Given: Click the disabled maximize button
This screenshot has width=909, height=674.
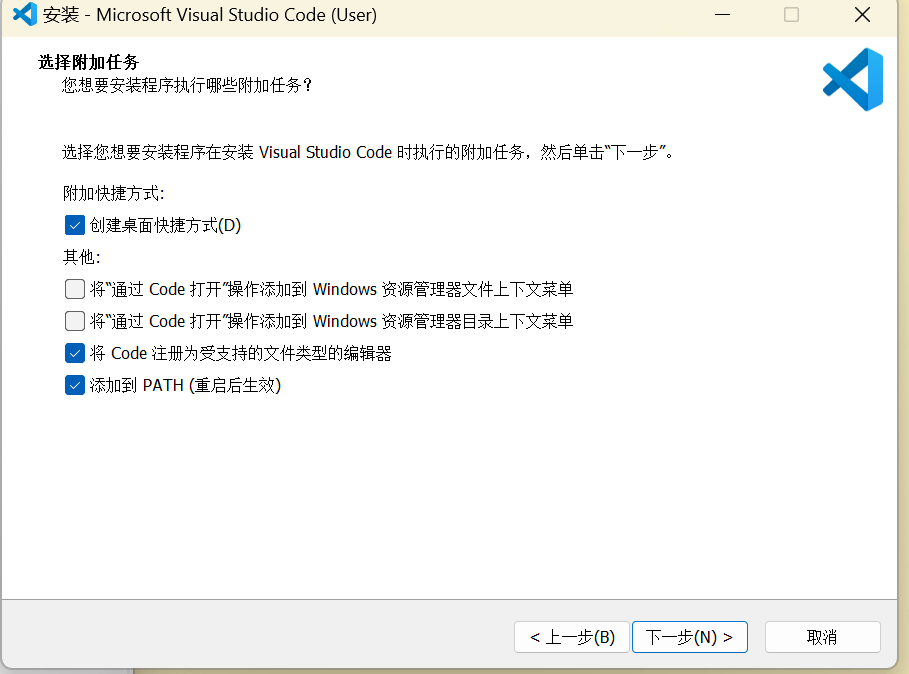Looking at the screenshot, I should tap(791, 14).
